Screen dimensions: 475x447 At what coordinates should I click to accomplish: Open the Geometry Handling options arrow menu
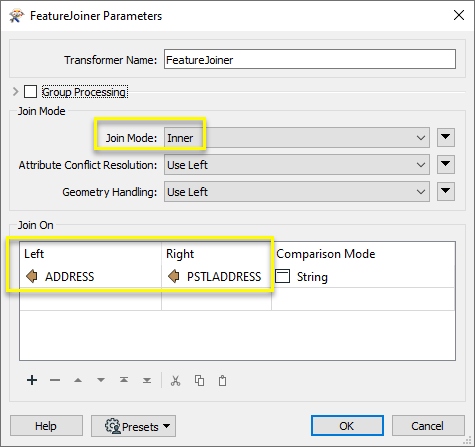tap(446, 191)
